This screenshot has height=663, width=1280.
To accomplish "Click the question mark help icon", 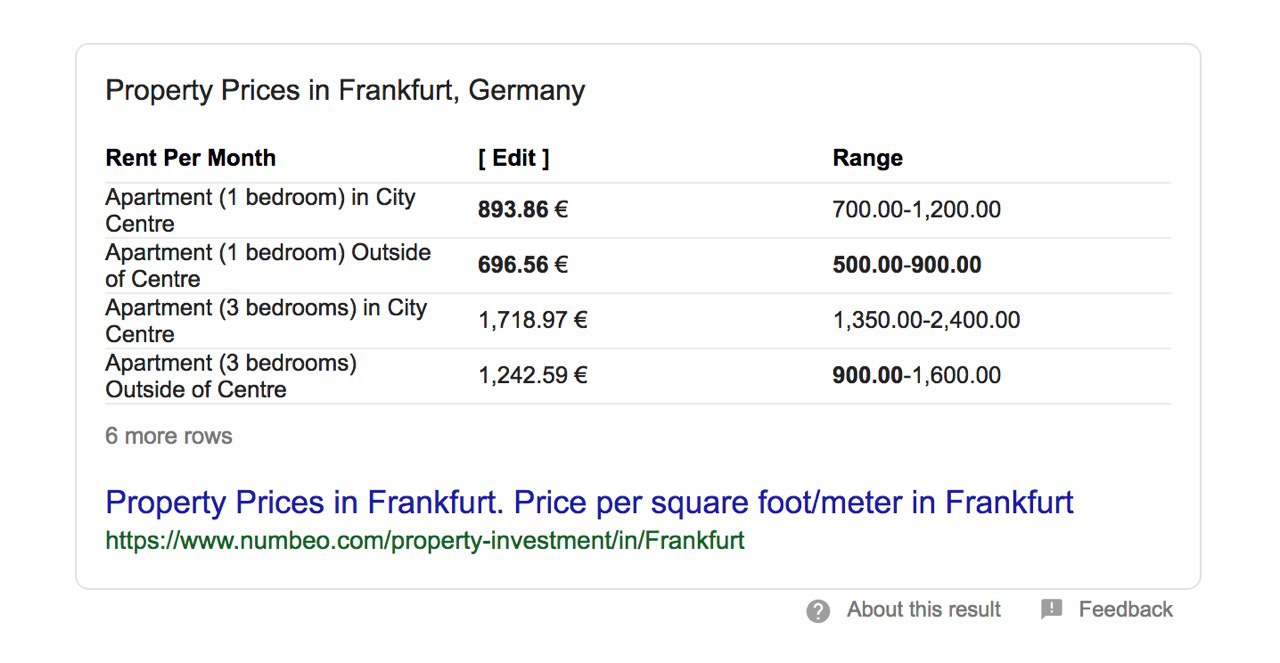I will click(x=818, y=611).
